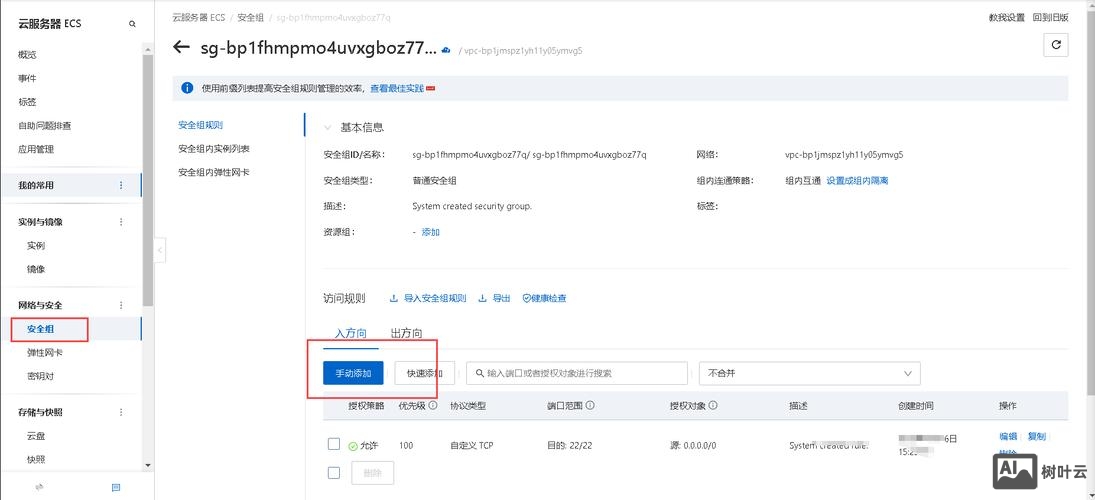1095x500 pixels.
Task: Click the bottom-left link icon in the sidebar footer
Action: (x=40, y=487)
